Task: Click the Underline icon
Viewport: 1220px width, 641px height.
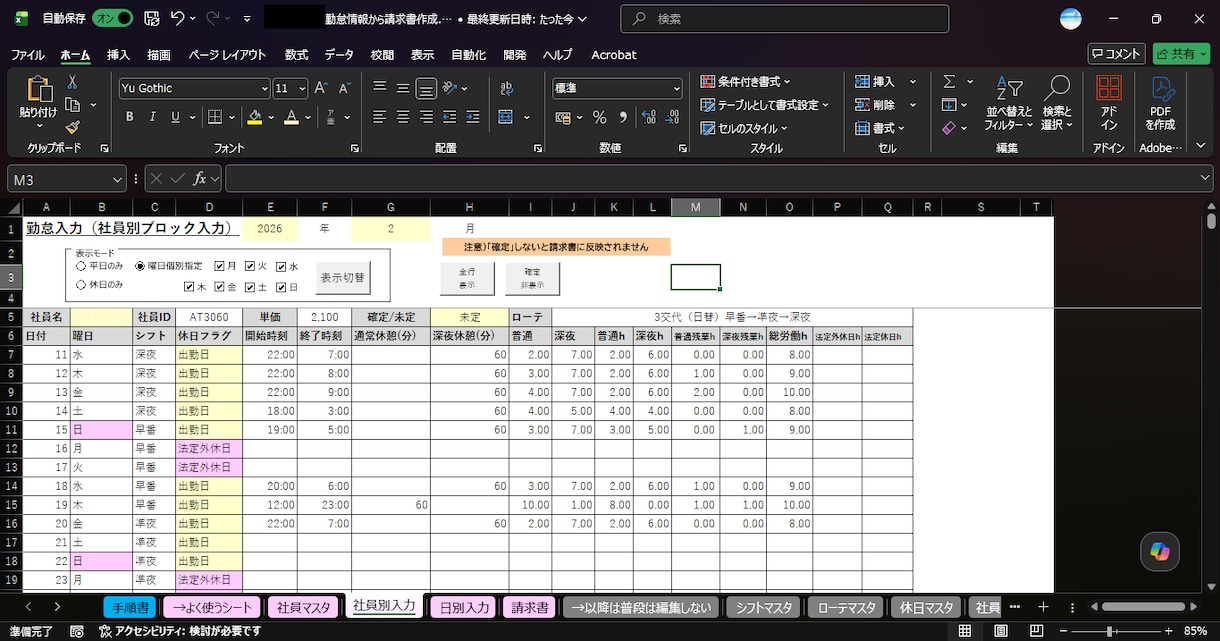Action: 175,117
